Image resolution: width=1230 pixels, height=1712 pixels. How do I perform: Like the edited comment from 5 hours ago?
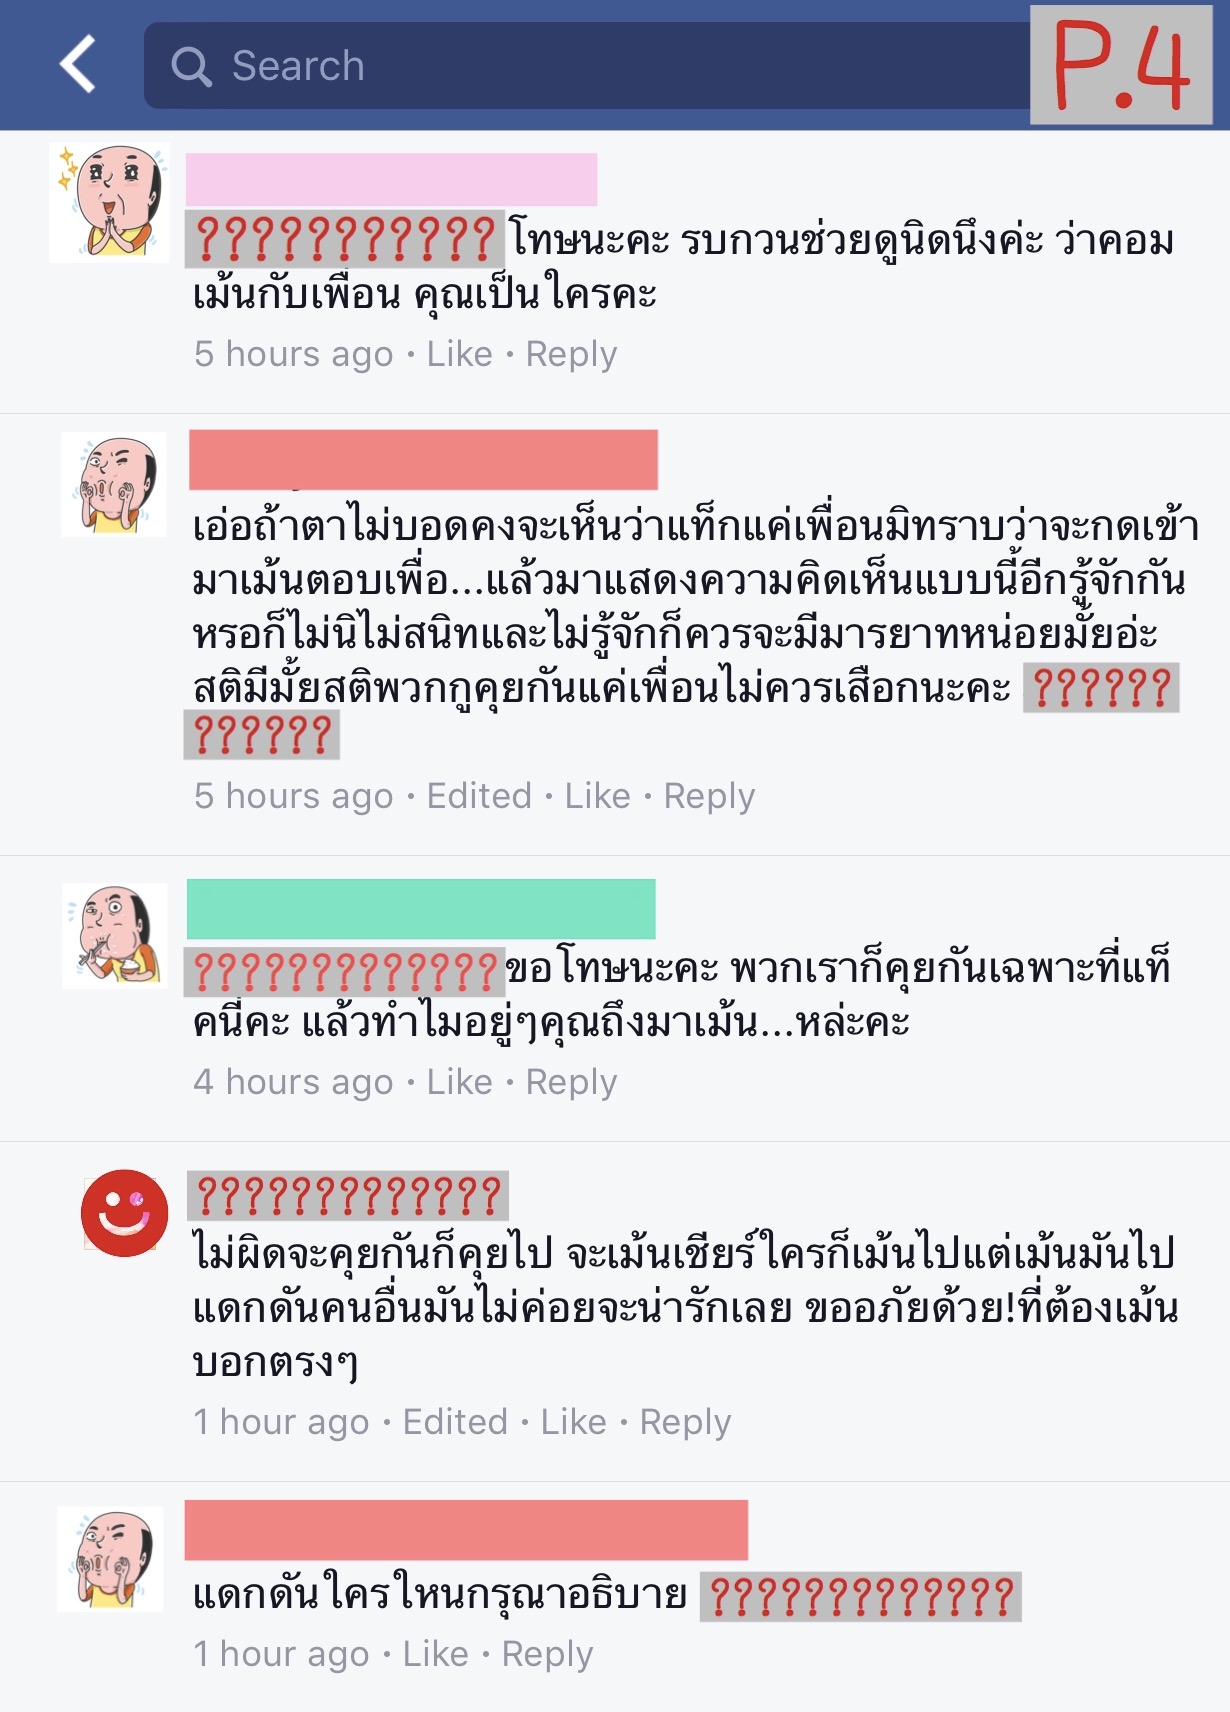[x=597, y=796]
